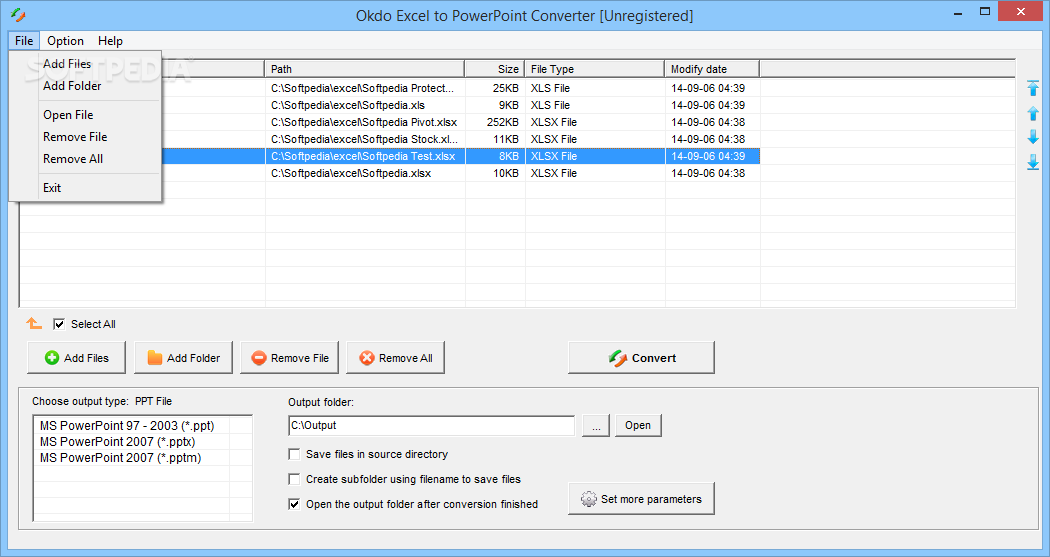Image resolution: width=1050 pixels, height=557 pixels.
Task: Choose Exit from the File menu
Action: (52, 187)
